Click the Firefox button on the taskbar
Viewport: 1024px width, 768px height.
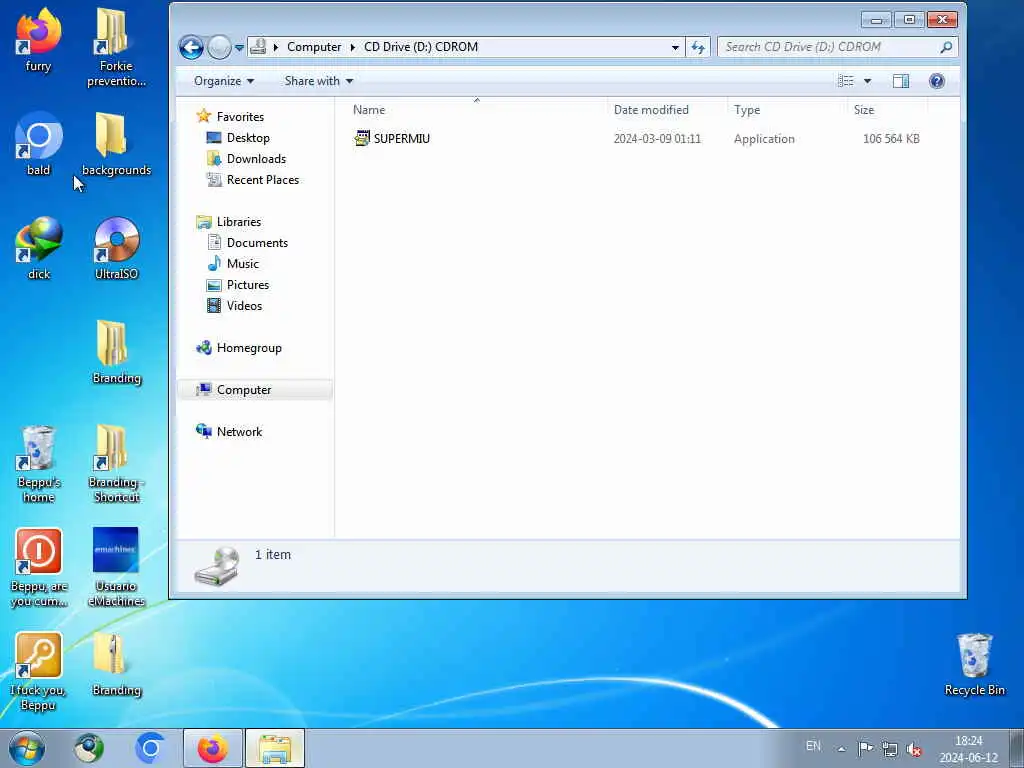tap(213, 748)
